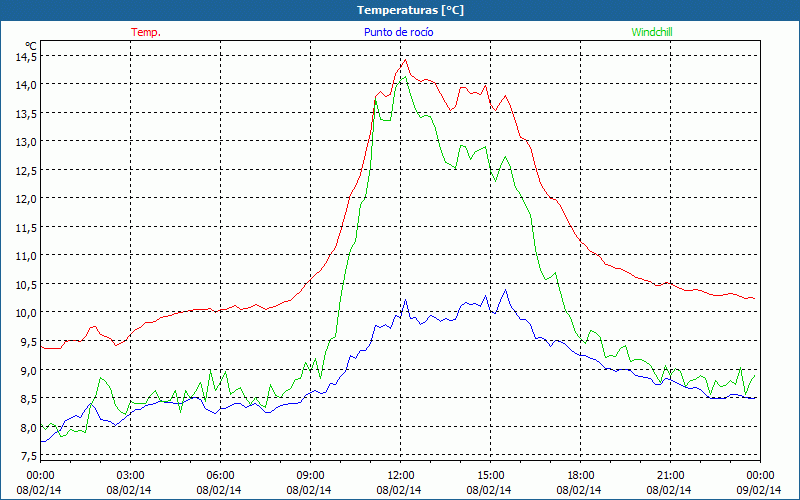Click the 11,0 y-axis value
The image size is (800, 500).
click(x=26, y=257)
